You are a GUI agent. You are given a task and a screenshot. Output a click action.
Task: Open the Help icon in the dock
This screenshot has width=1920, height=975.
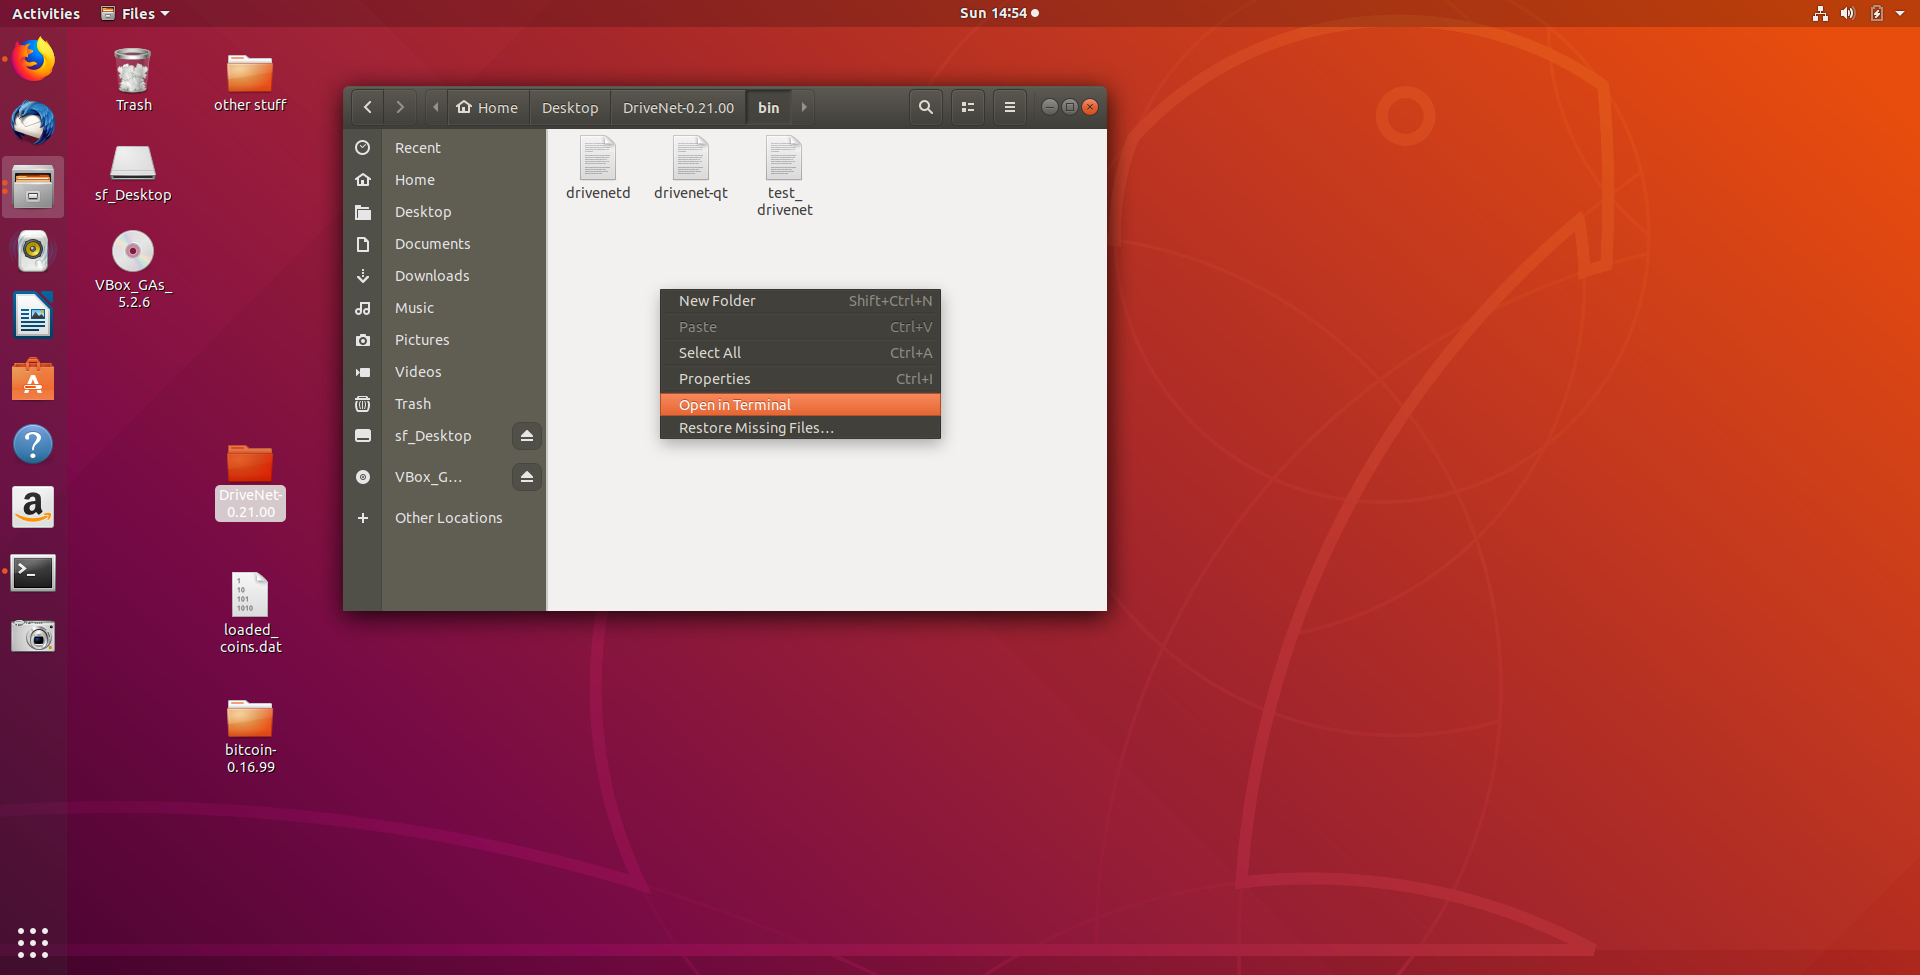pos(33,444)
